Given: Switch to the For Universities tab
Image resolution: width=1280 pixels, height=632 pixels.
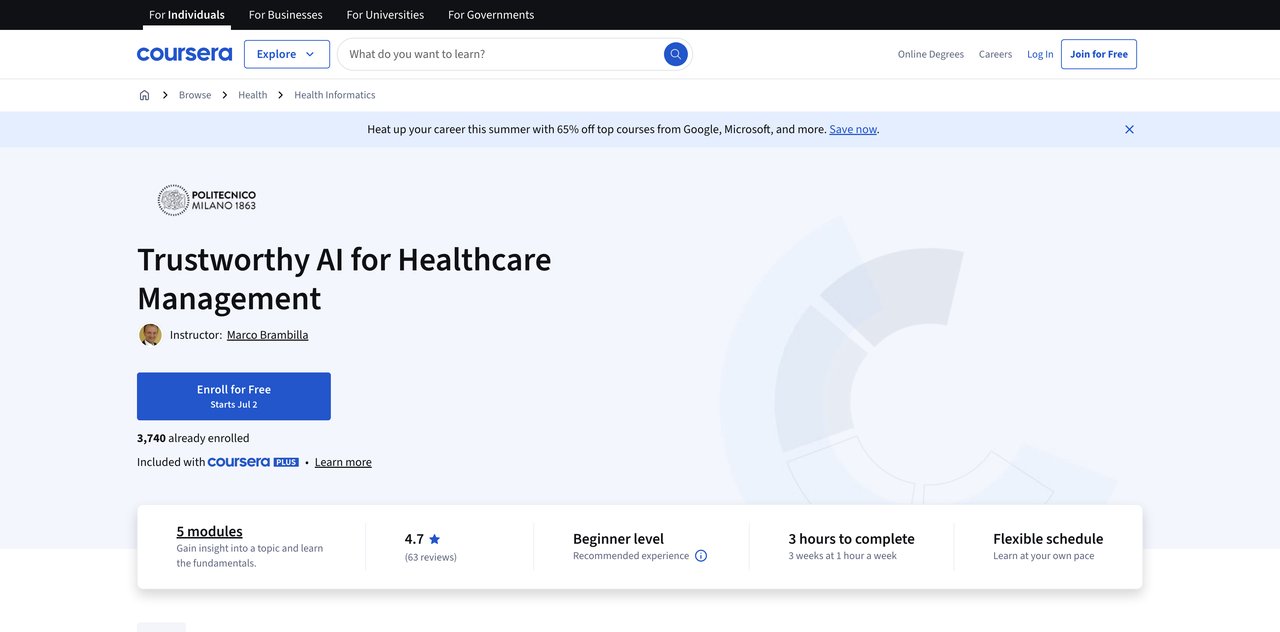Looking at the screenshot, I should click(385, 15).
